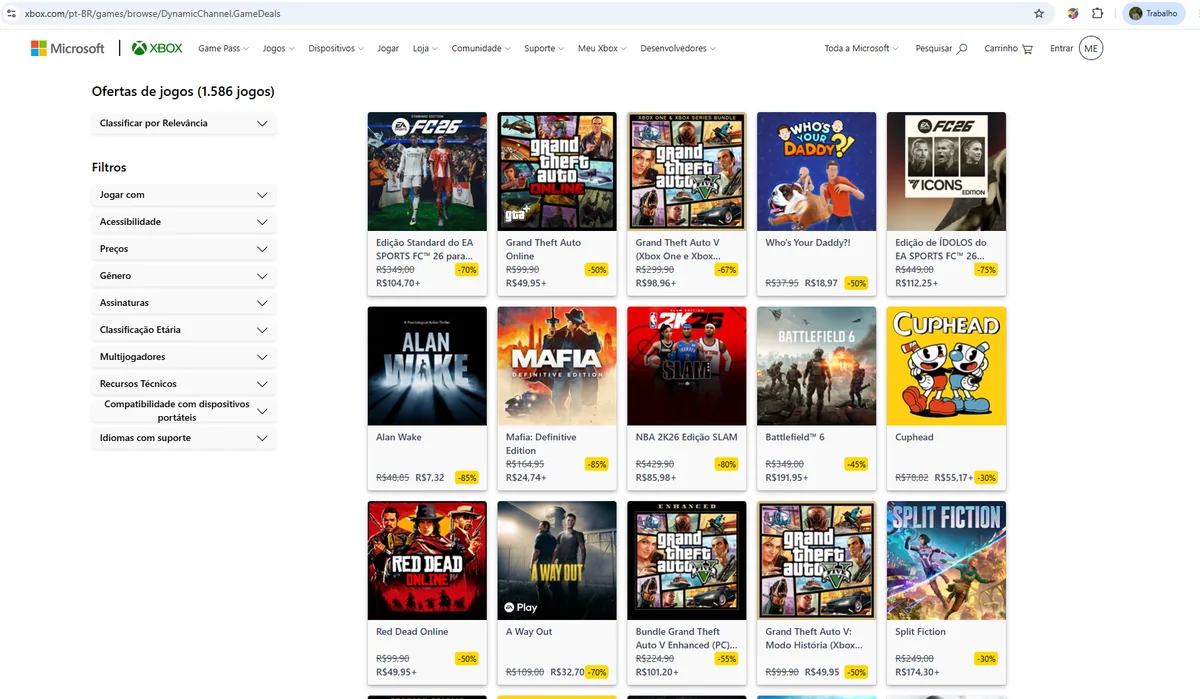Open the Desenvolvedores menu
This screenshot has height=699, width=1200.
(678, 48)
